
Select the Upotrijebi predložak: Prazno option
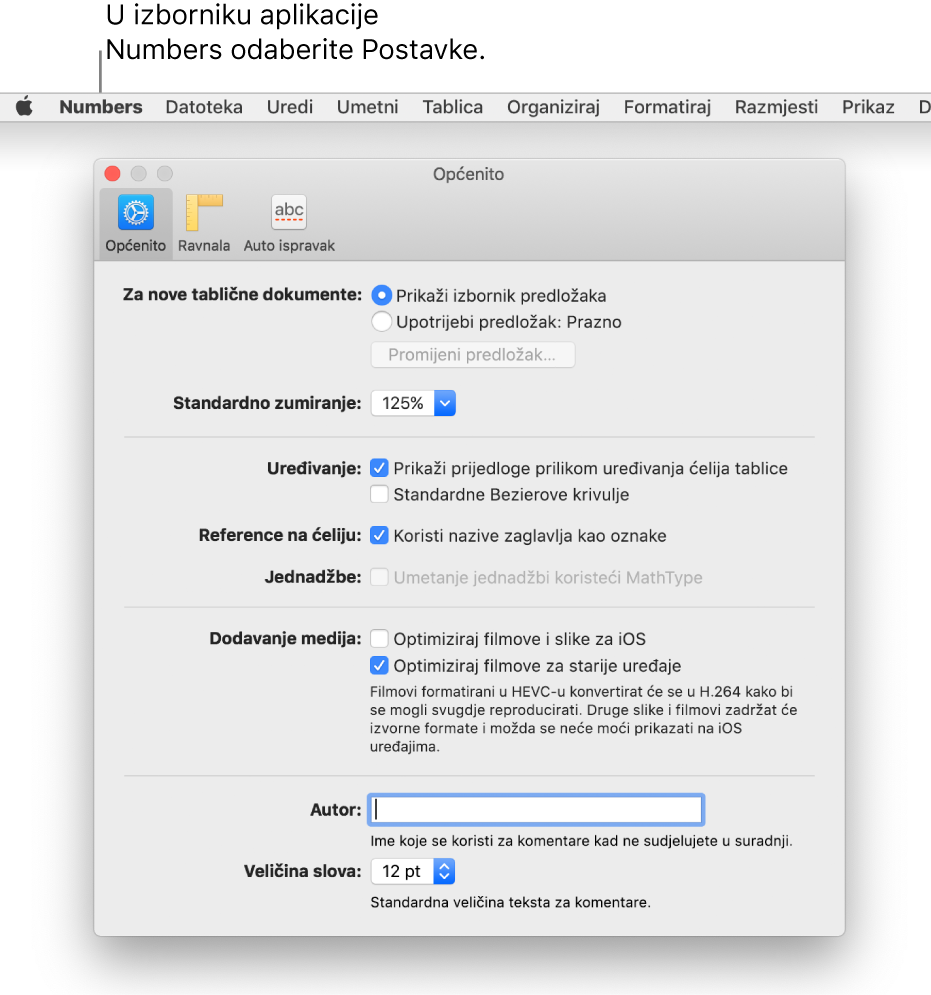click(381, 322)
